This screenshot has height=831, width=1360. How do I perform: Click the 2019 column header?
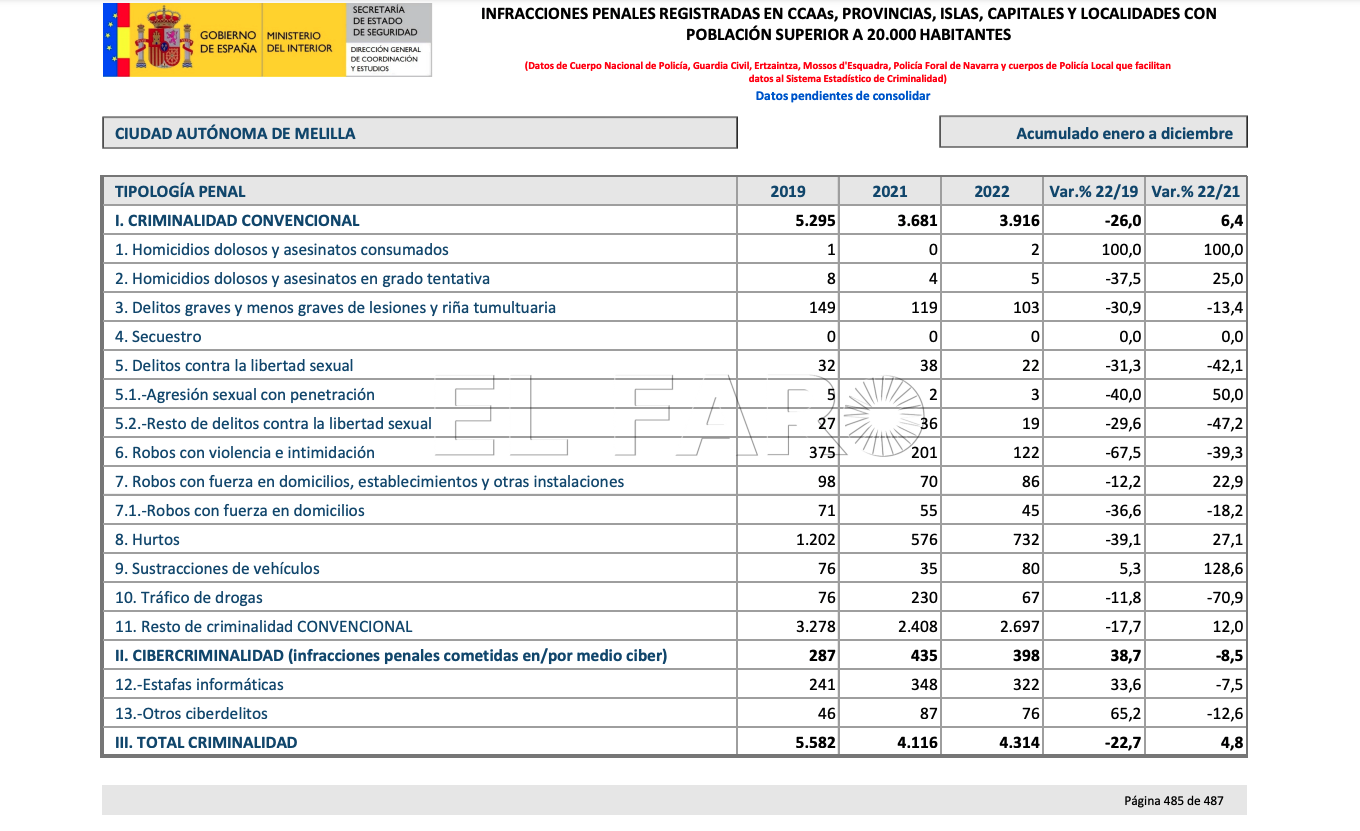pyautogui.click(x=788, y=191)
